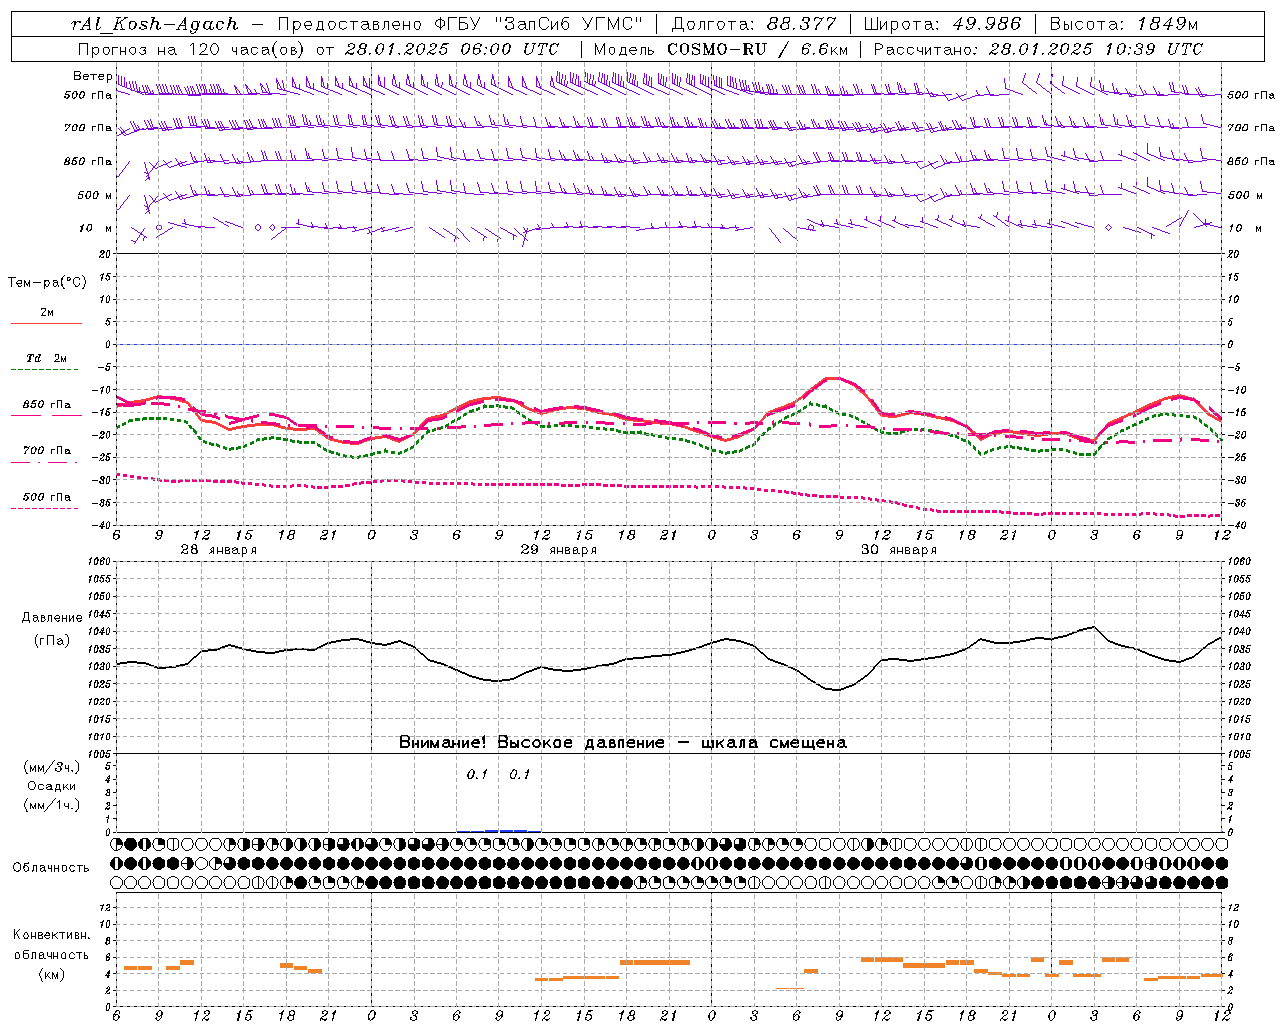Image resolution: width=1280 pixels, height=1024 pixels.
Task: Click the Облачность cloudiness row label
Action: [51, 868]
